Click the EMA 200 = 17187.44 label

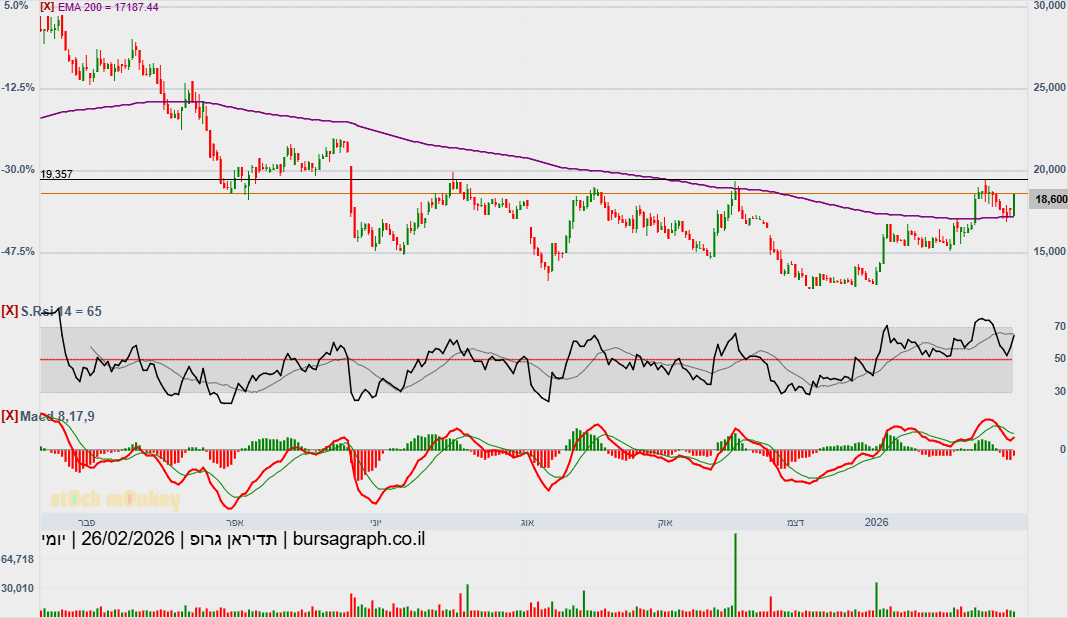108,7
